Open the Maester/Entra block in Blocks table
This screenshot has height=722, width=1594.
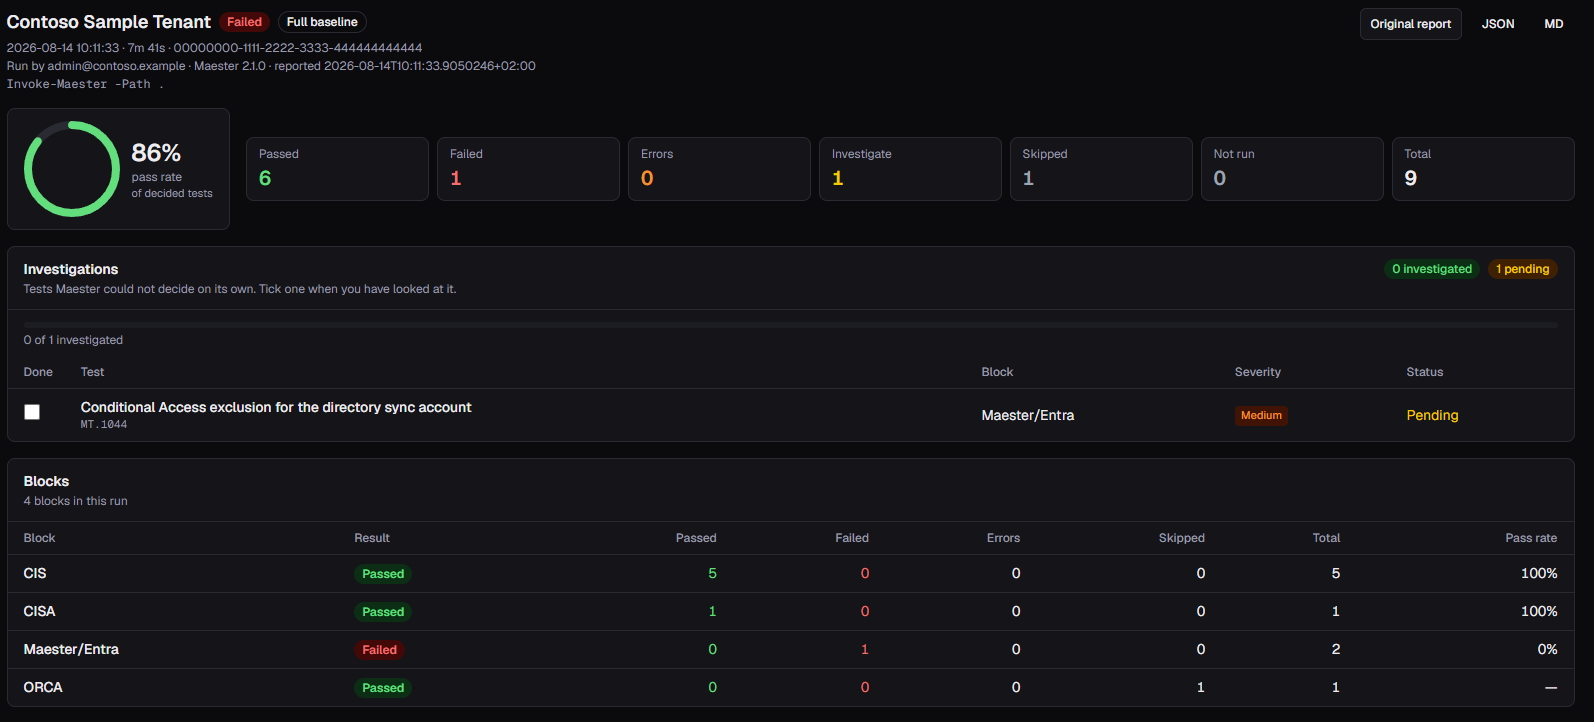tap(790, 650)
